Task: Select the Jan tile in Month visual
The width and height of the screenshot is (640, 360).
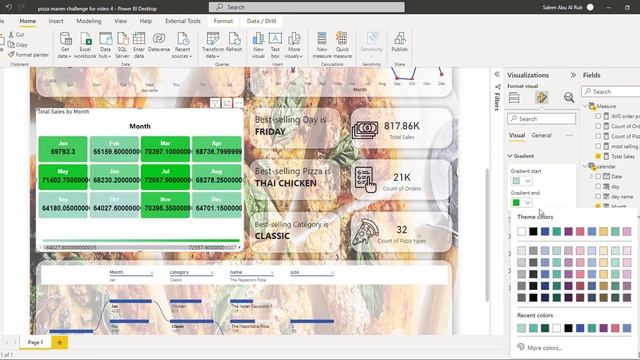Action: click(63, 149)
